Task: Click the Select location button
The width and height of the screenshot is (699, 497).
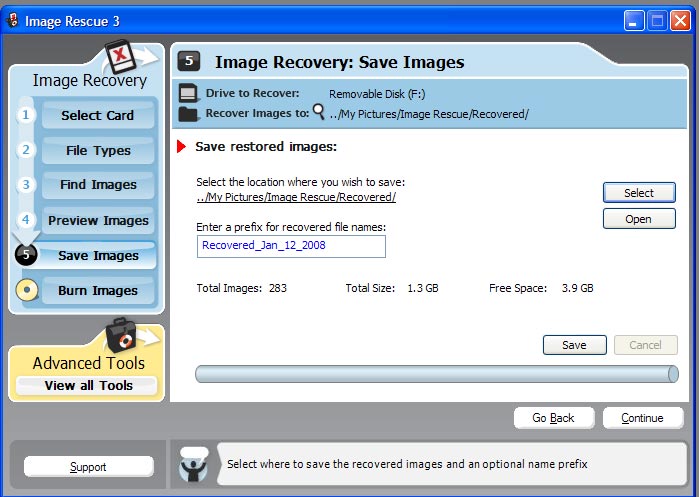Action: tap(639, 193)
